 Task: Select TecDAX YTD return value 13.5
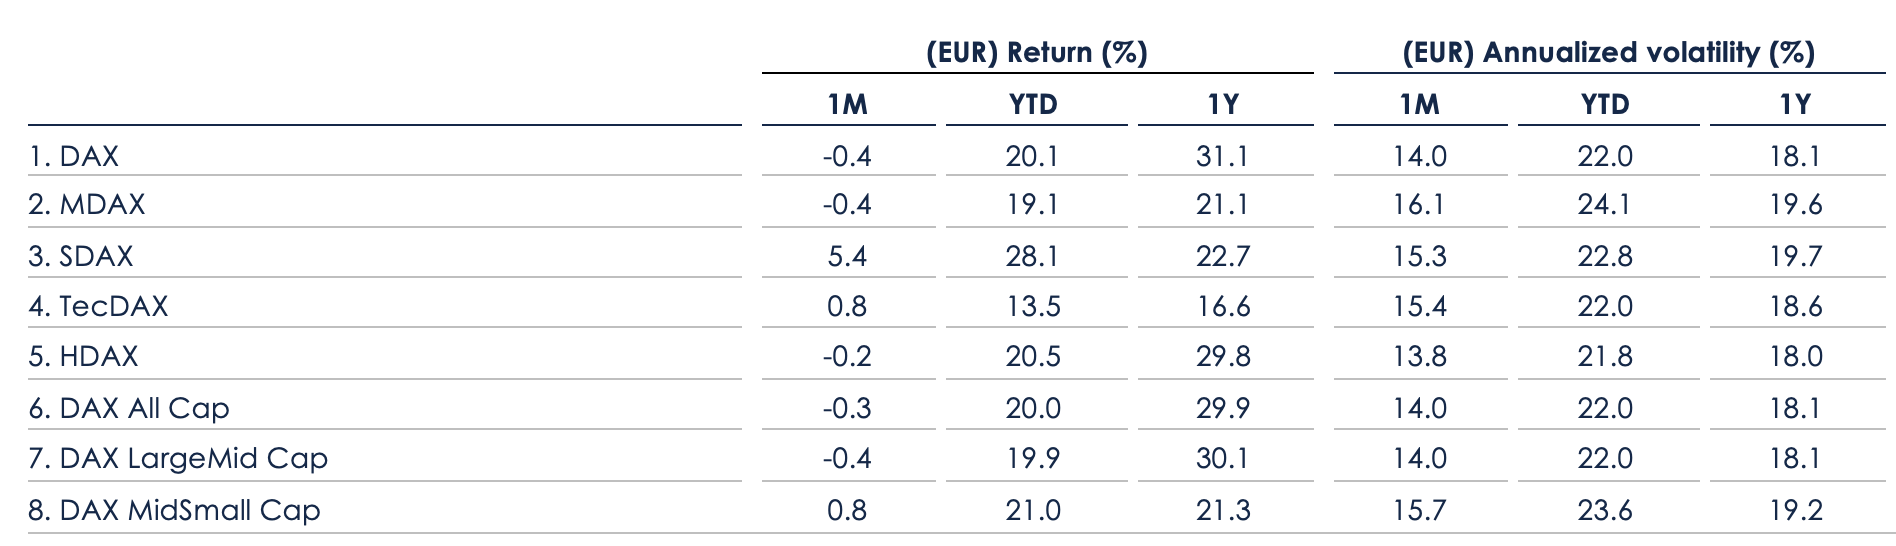click(x=1033, y=306)
